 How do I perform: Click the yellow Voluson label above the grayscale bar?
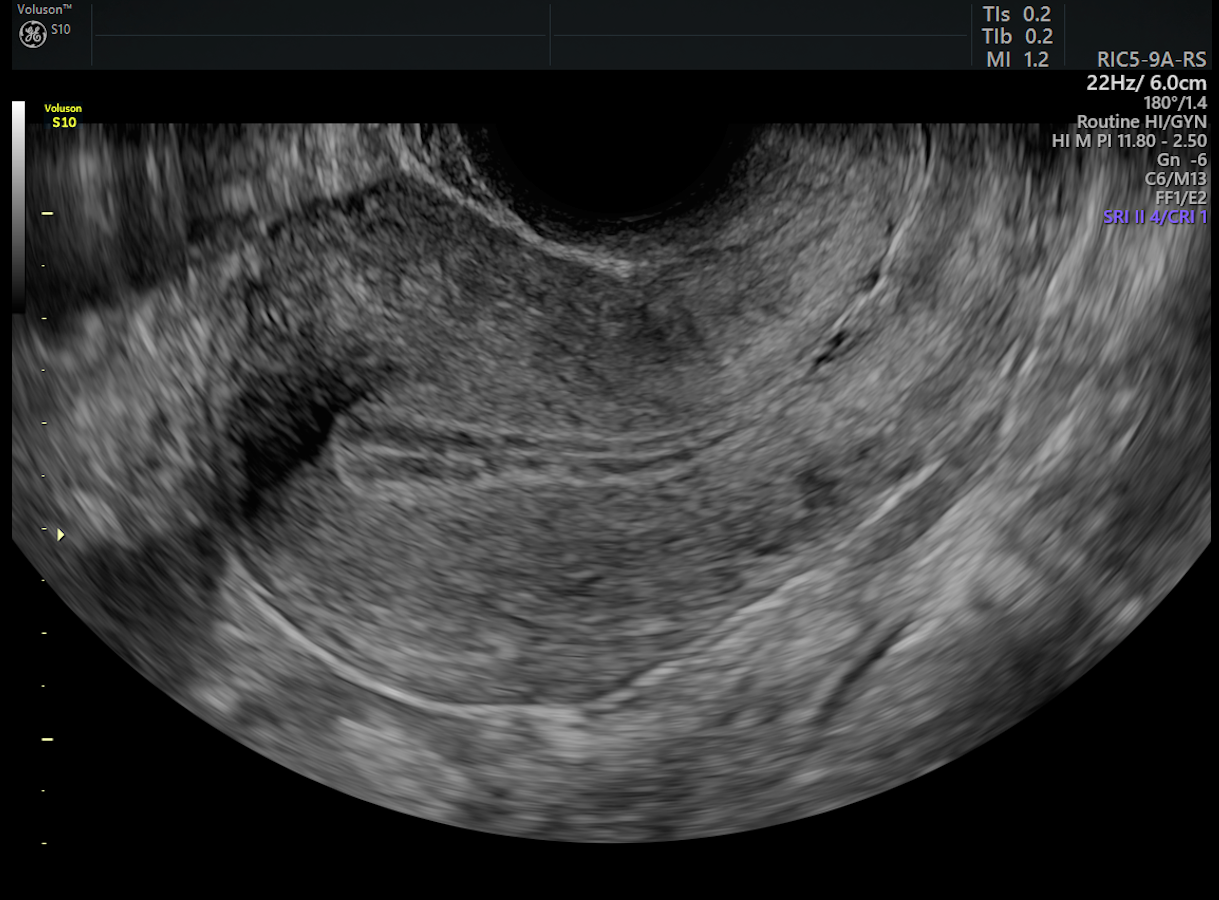[x=63, y=109]
